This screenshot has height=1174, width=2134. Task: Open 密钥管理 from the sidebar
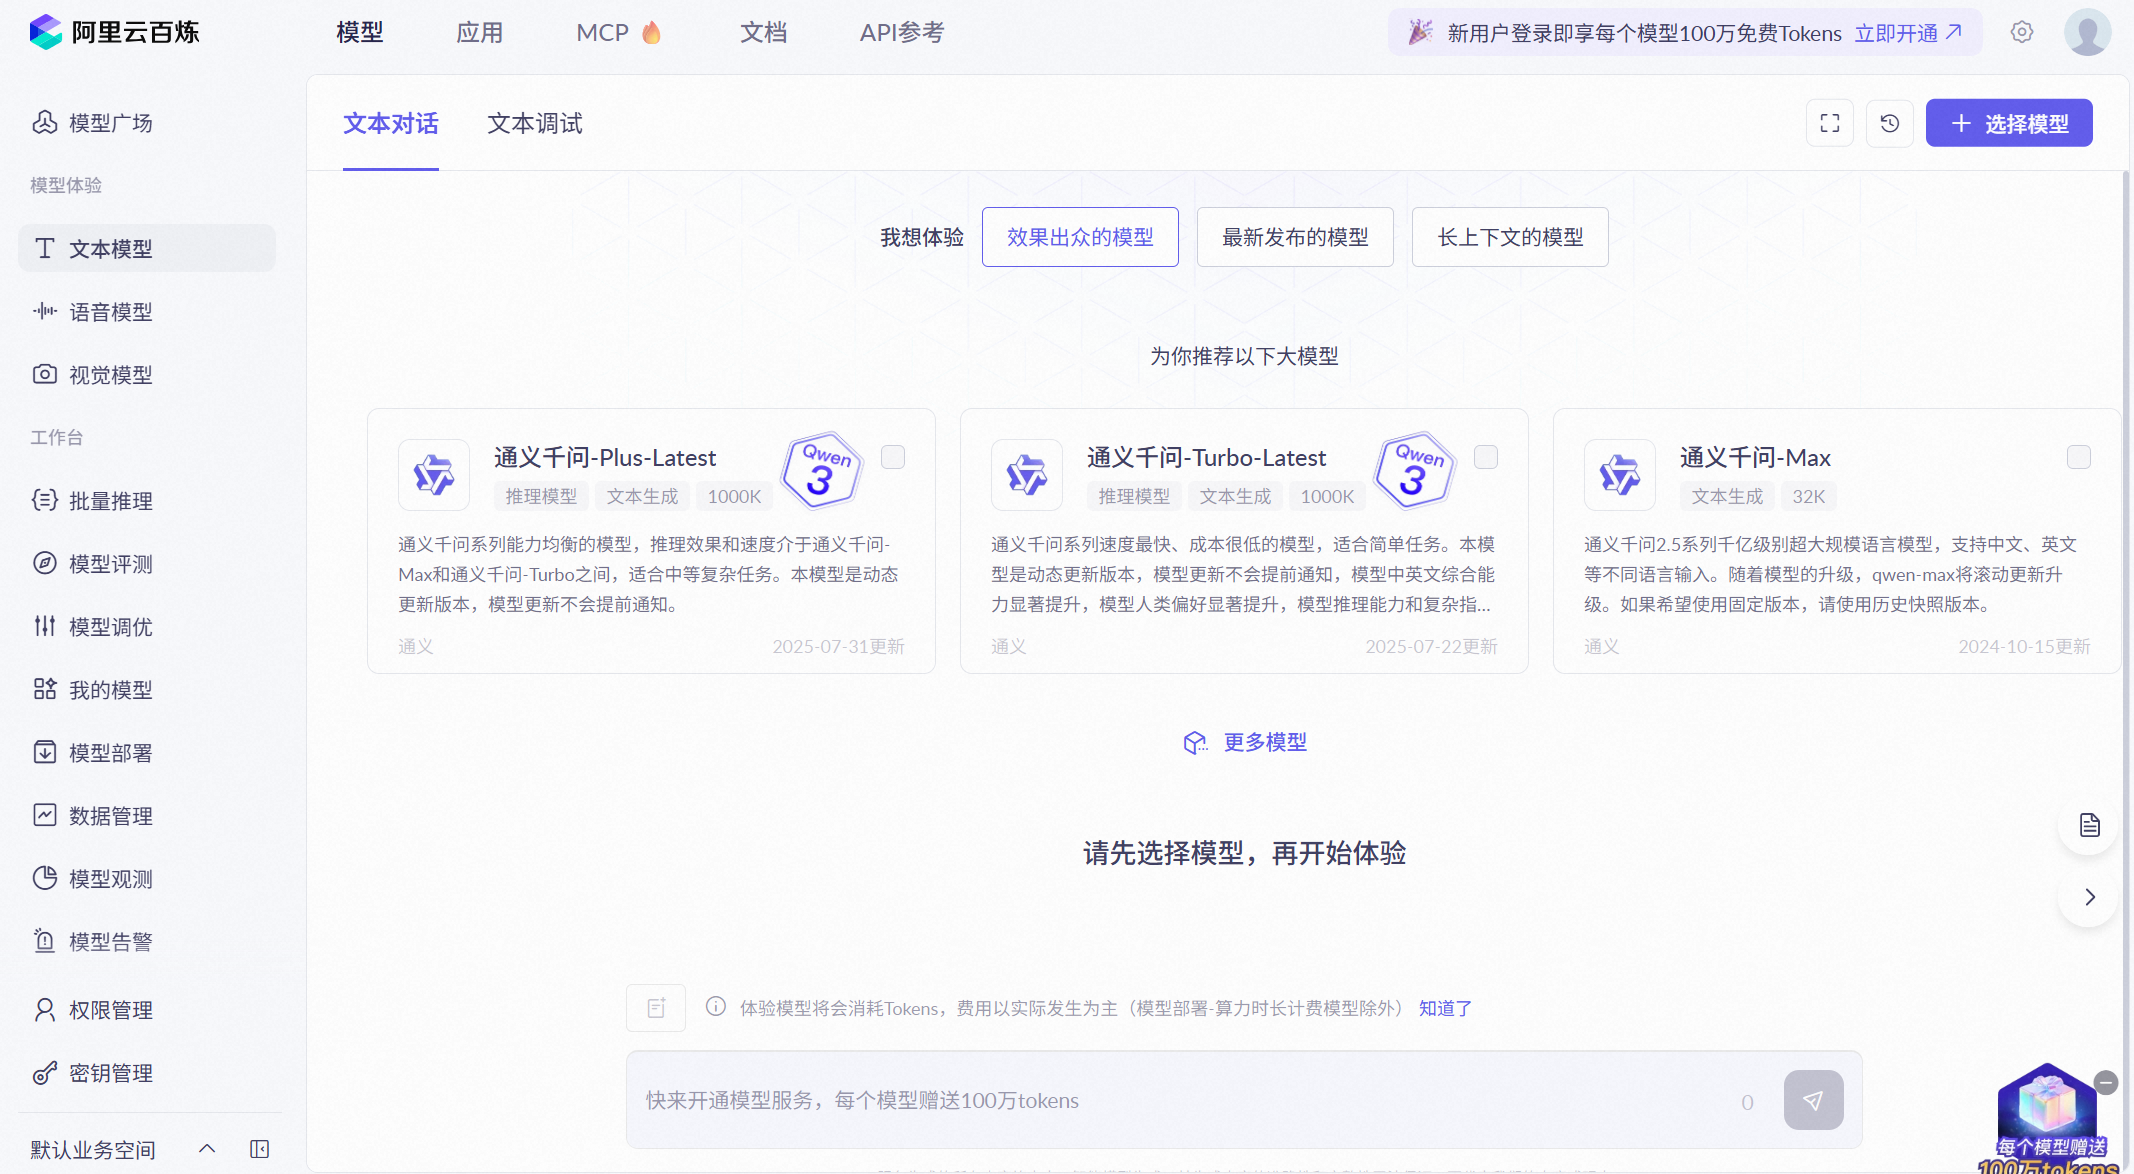coord(110,1073)
